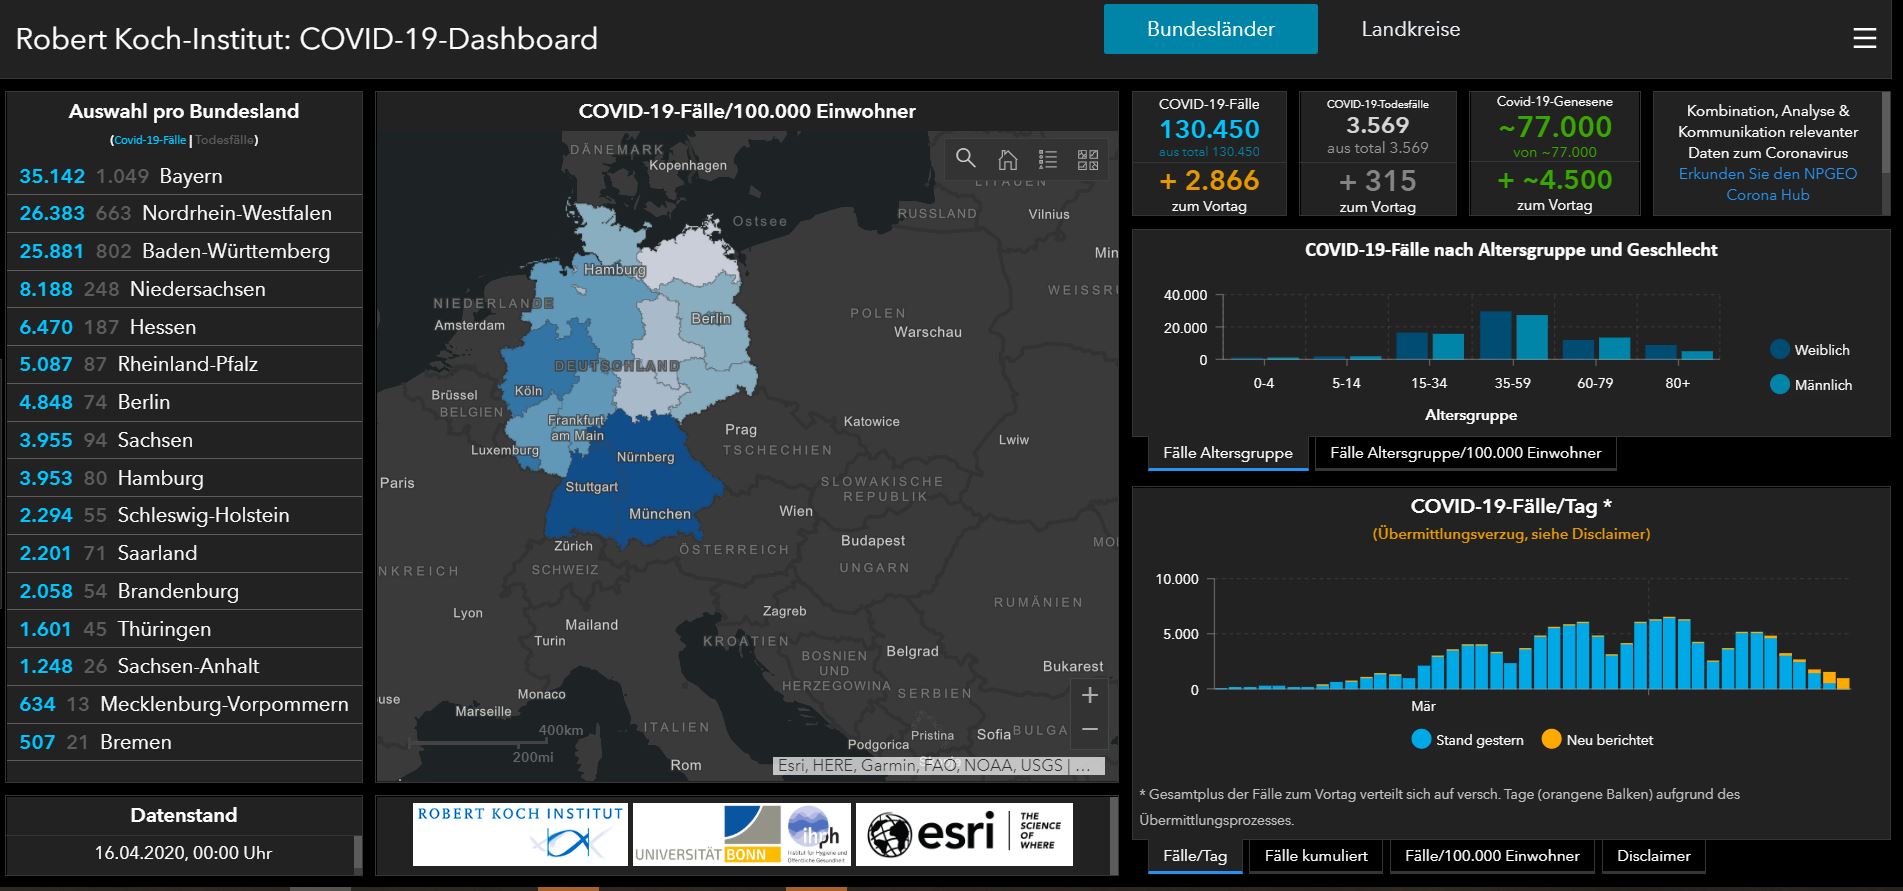
Task: Open Fälle Altersgruppe/100.000 Einwohner tab
Action: (x=1465, y=453)
